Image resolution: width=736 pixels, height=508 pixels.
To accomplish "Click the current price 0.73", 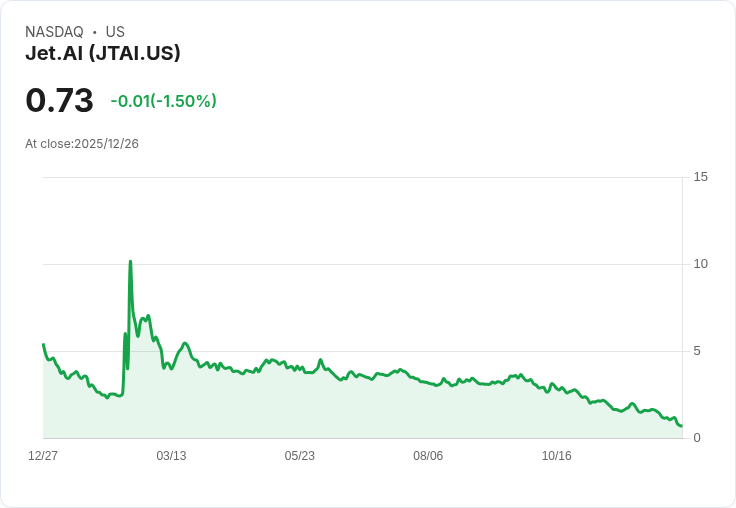I will 59,100.
